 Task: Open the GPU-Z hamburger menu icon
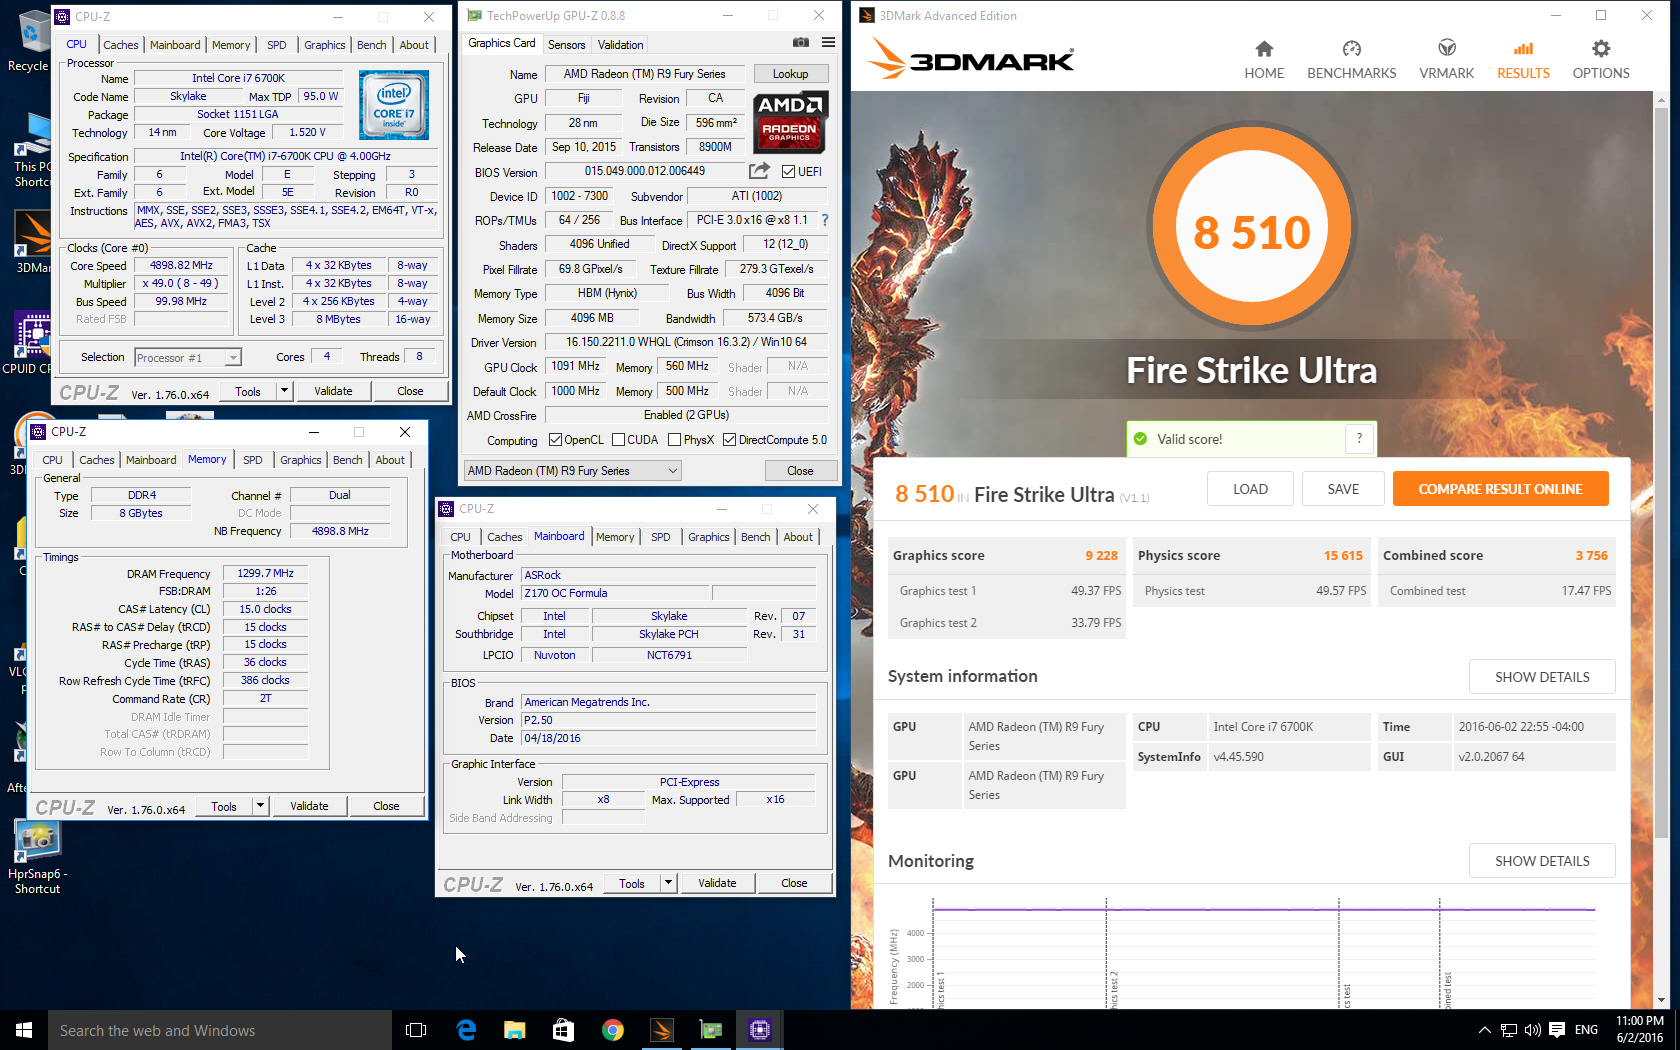coord(828,43)
